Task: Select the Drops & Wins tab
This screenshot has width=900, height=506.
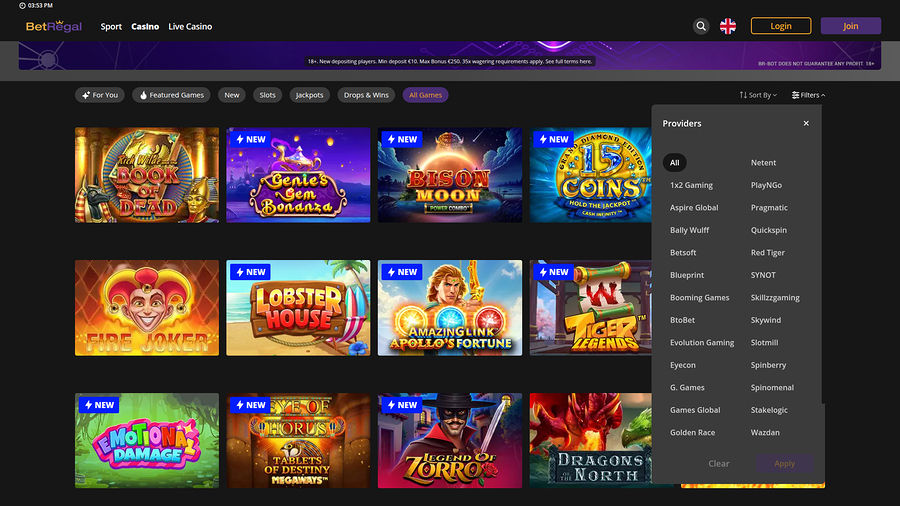Action: pyautogui.click(x=366, y=95)
